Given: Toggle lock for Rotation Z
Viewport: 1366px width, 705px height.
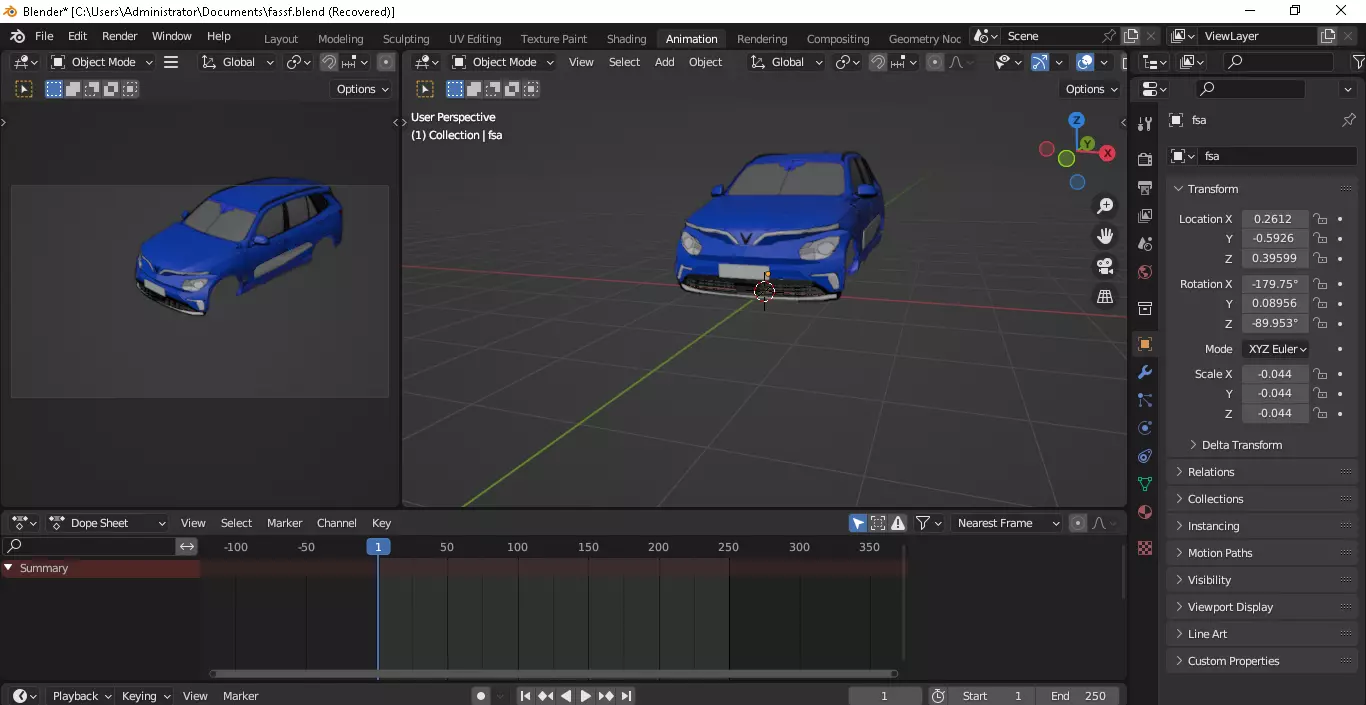Looking at the screenshot, I should point(1320,324).
